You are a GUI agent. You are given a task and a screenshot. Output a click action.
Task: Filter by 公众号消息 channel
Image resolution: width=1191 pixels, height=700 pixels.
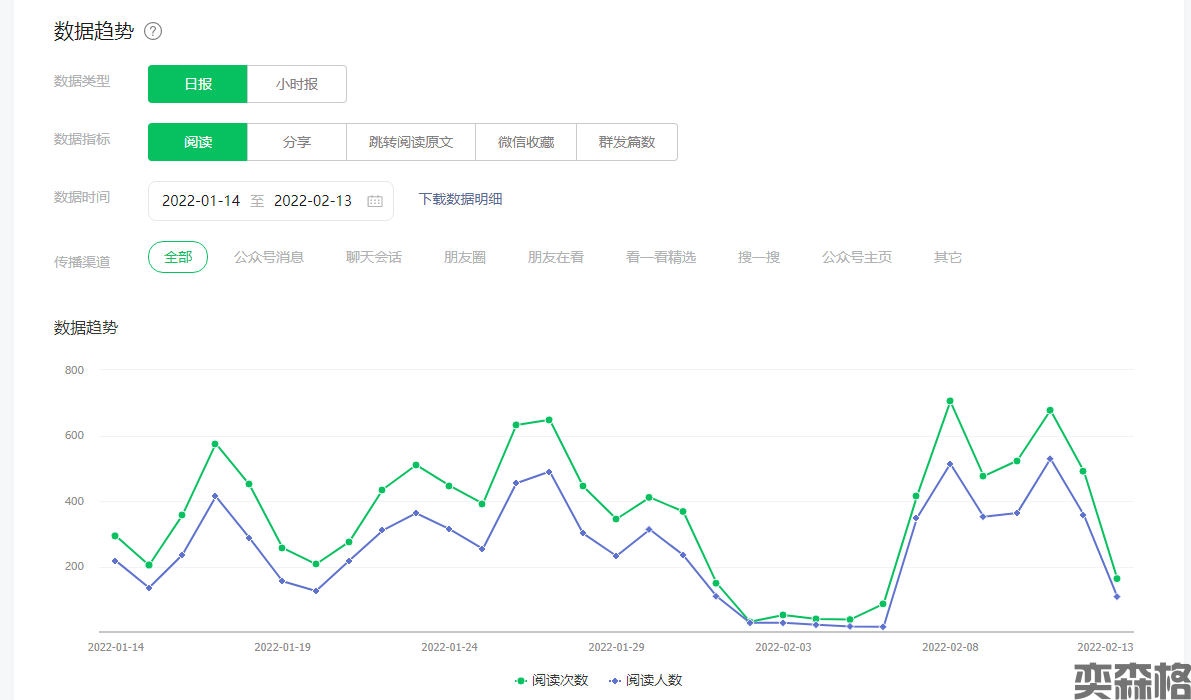(269, 257)
